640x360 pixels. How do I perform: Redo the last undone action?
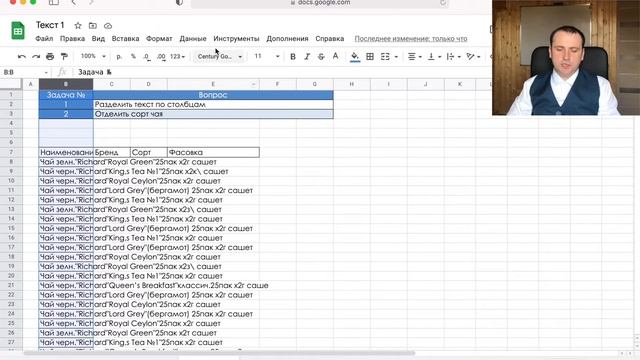point(36,56)
